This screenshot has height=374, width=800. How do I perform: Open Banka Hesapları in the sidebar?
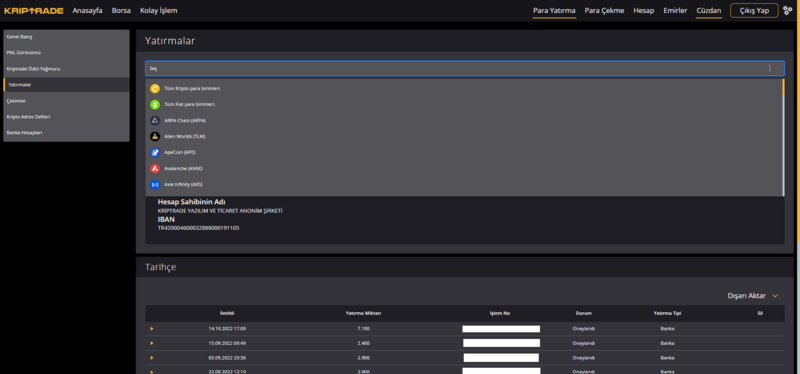pyautogui.click(x=66, y=132)
